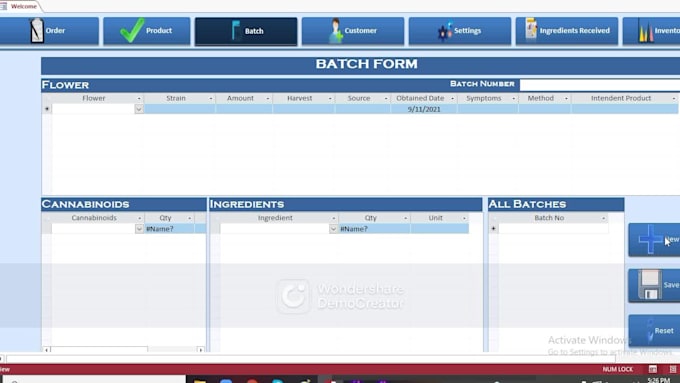The image size is (680, 383).
Task: Open Strain column header filter arrow
Action: point(211,98)
